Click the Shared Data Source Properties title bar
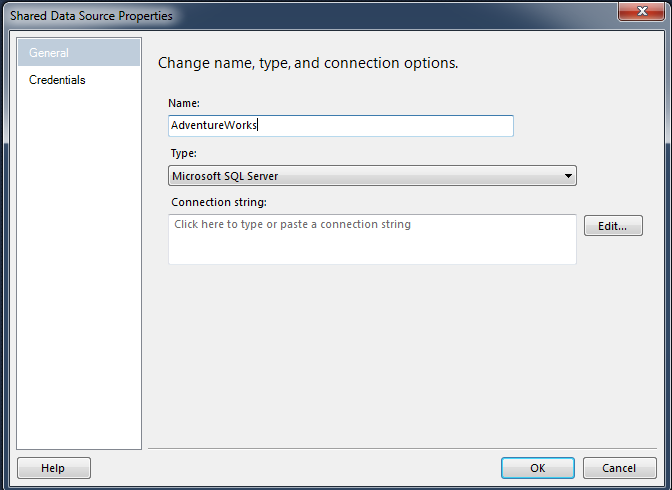Image resolution: width=672 pixels, height=490 pixels. pos(300,15)
